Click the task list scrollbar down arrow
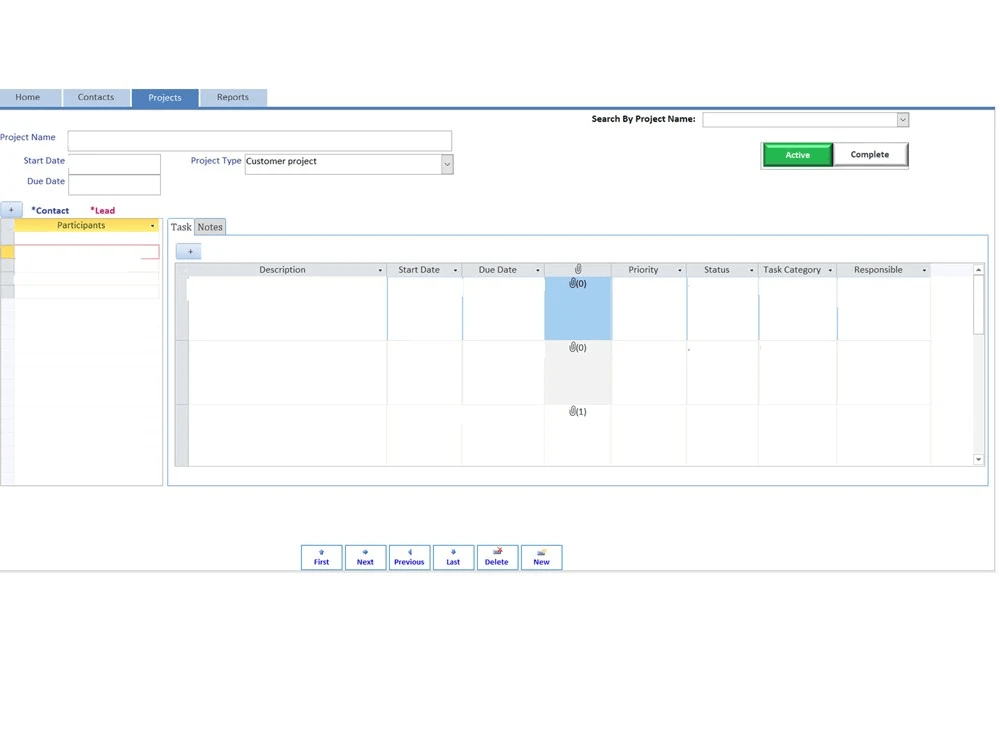1000x750 pixels. coord(979,459)
